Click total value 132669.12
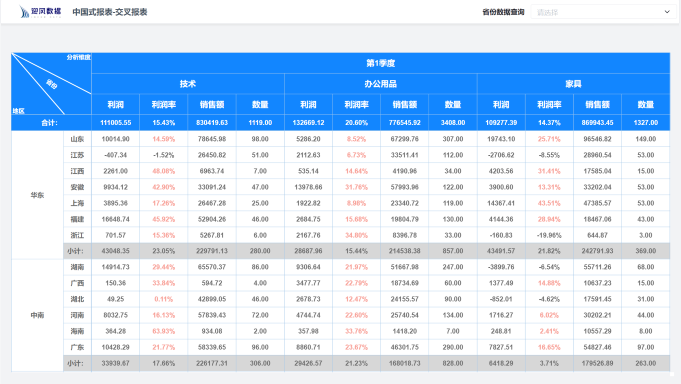This screenshot has width=681, height=384. tap(308, 123)
